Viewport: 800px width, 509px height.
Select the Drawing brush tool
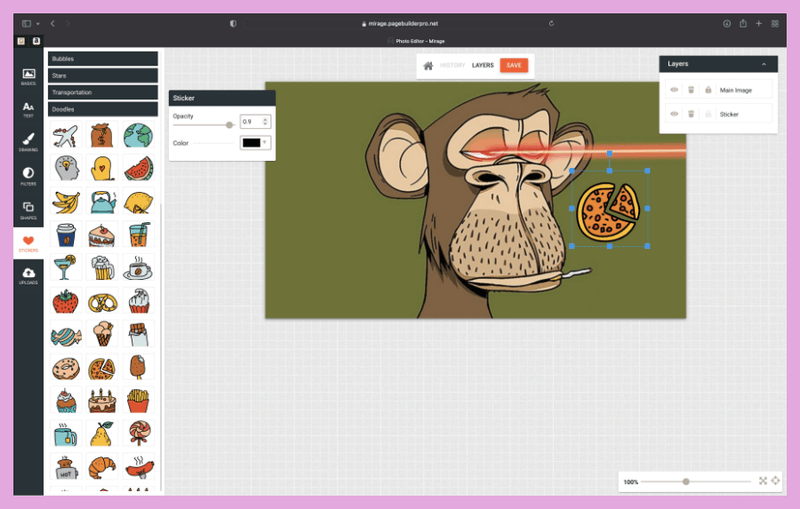(28, 142)
